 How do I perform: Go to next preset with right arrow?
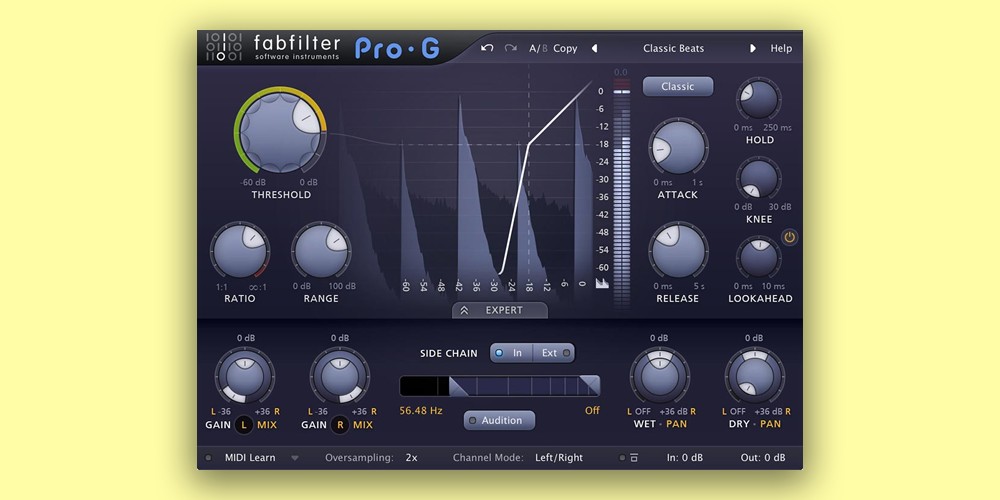753,48
